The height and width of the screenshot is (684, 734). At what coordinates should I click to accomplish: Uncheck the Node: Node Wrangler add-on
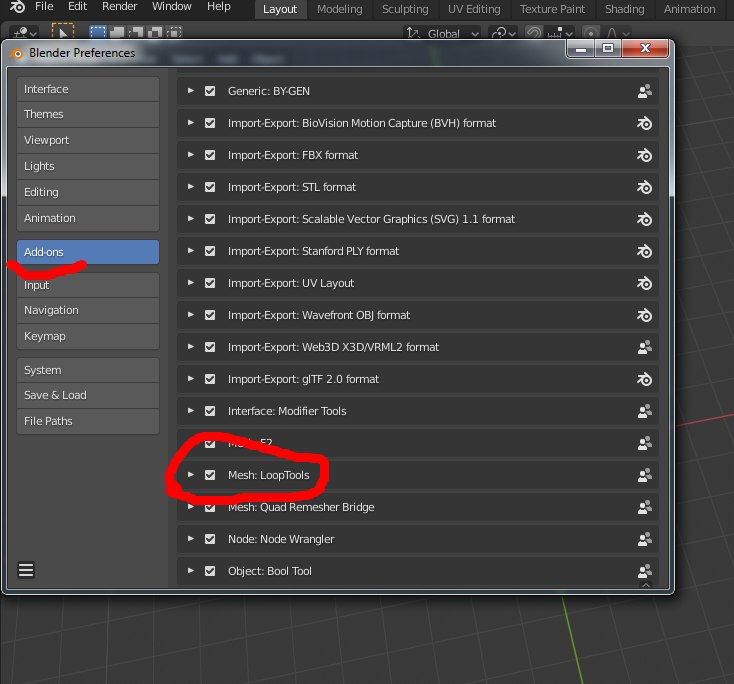point(210,539)
